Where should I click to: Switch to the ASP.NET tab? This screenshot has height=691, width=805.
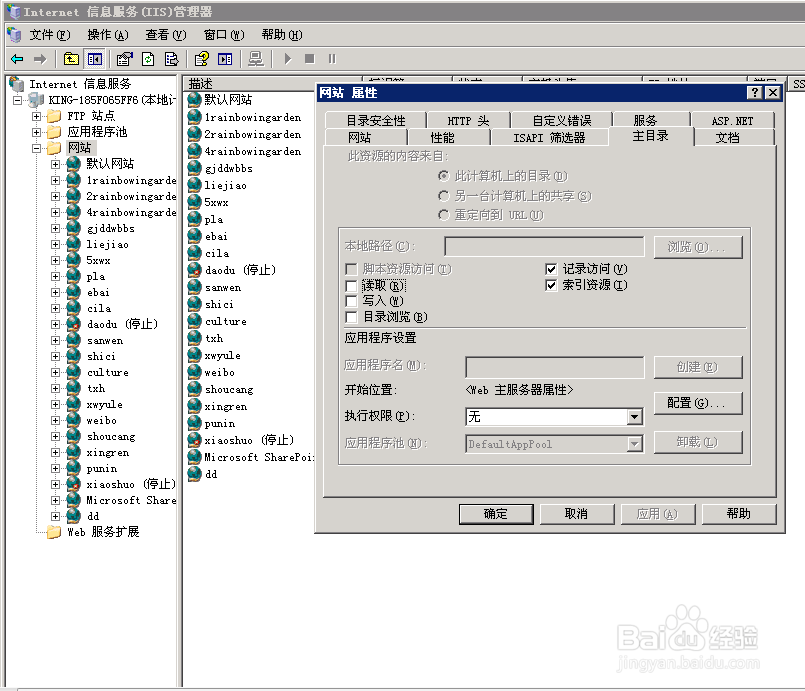(x=732, y=121)
